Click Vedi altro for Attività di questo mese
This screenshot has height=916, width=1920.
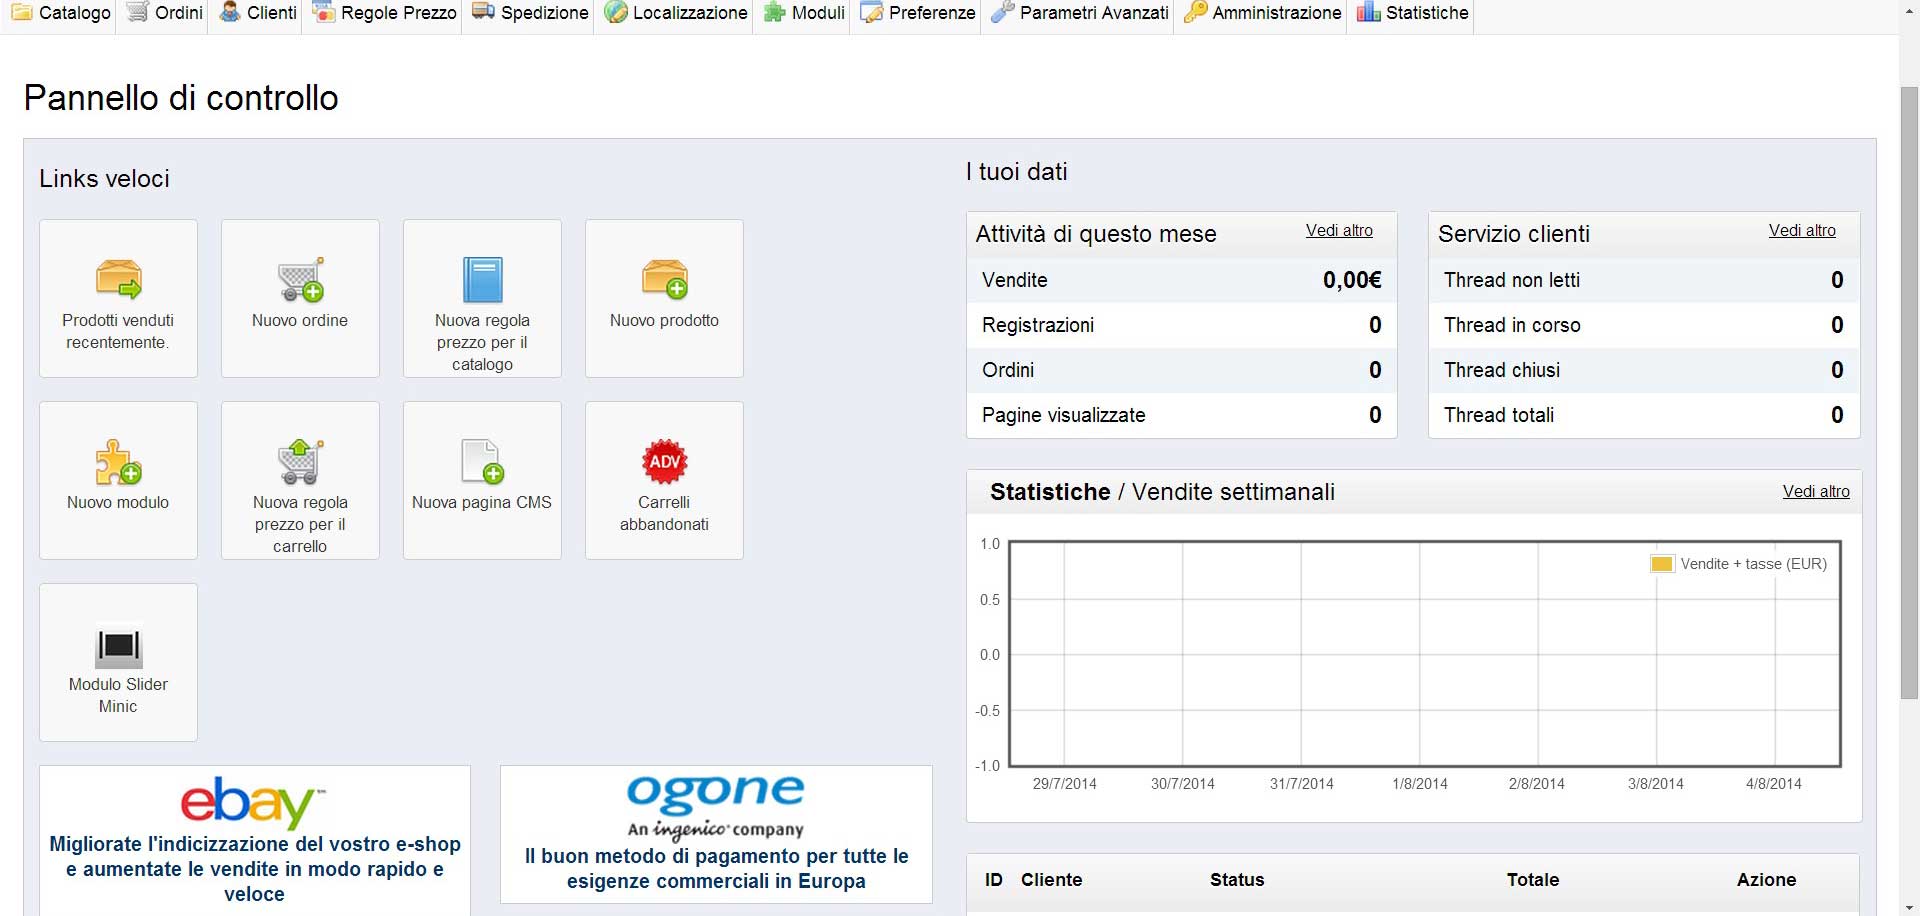[x=1339, y=231]
